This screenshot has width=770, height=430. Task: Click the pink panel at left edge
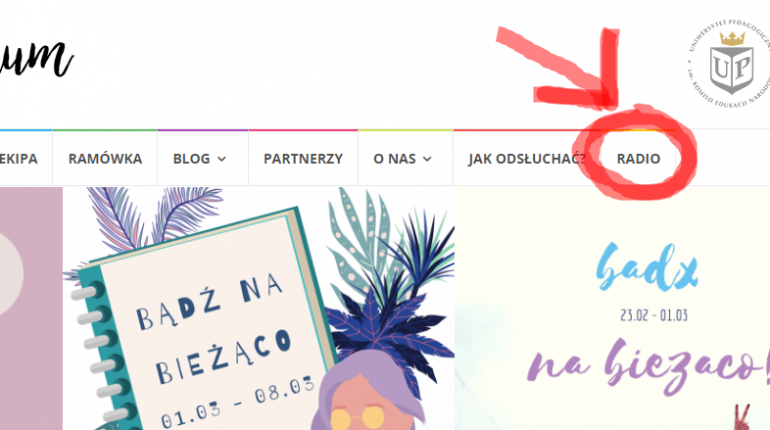pos(31,308)
